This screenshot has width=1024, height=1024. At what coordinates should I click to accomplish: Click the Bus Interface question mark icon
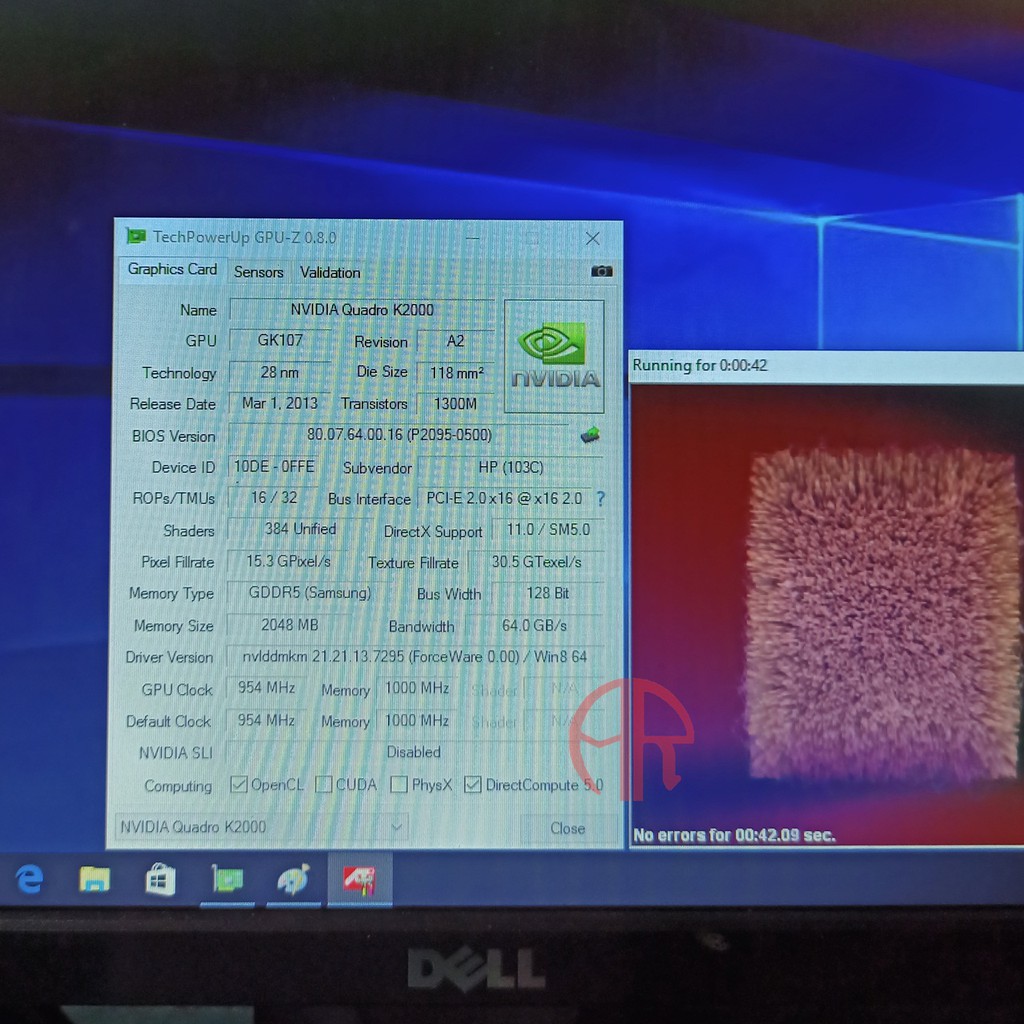pos(600,498)
